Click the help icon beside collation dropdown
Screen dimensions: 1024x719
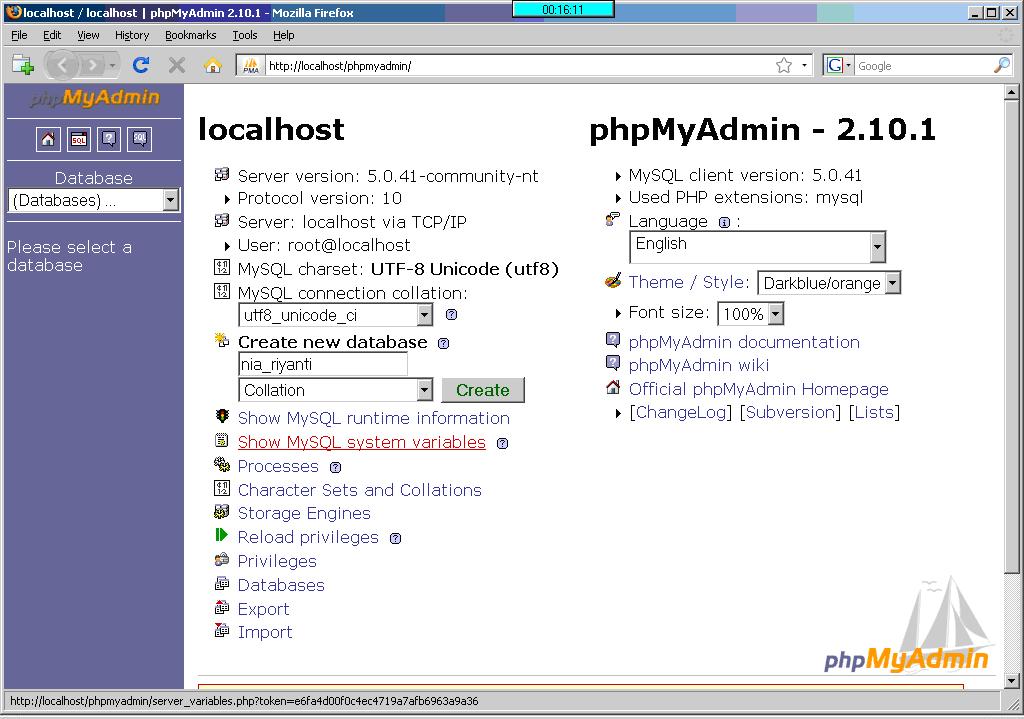pos(451,315)
